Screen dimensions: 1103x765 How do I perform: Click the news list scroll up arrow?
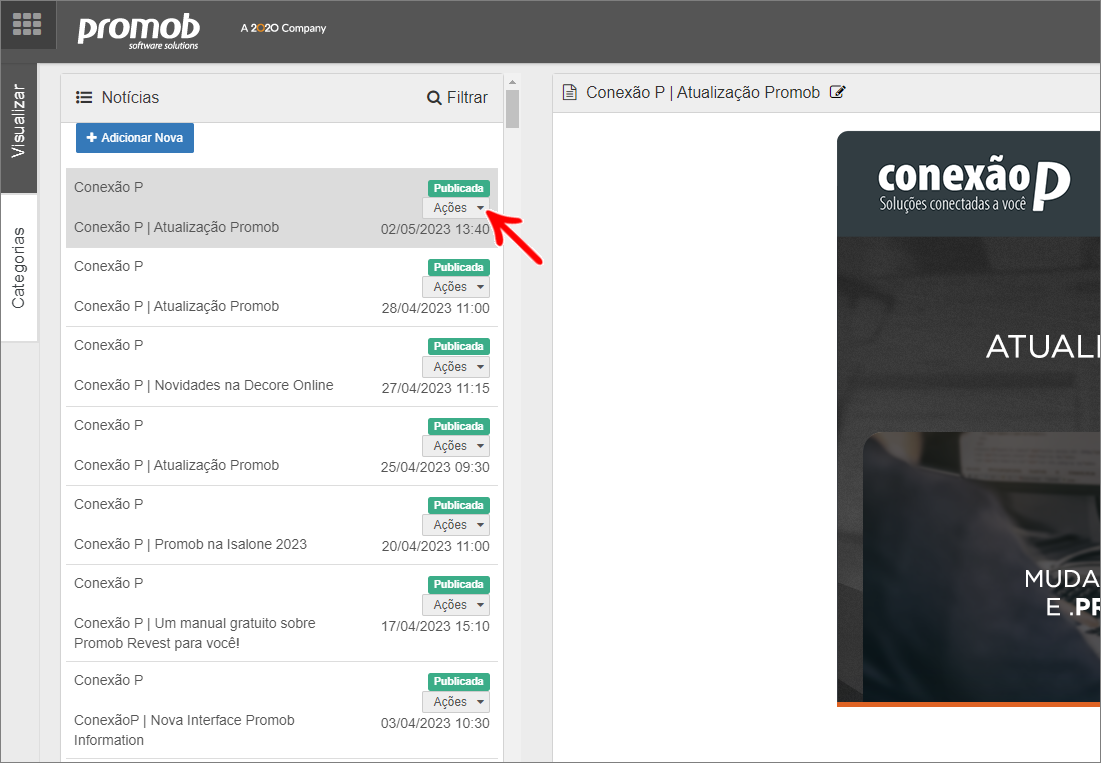[x=513, y=82]
